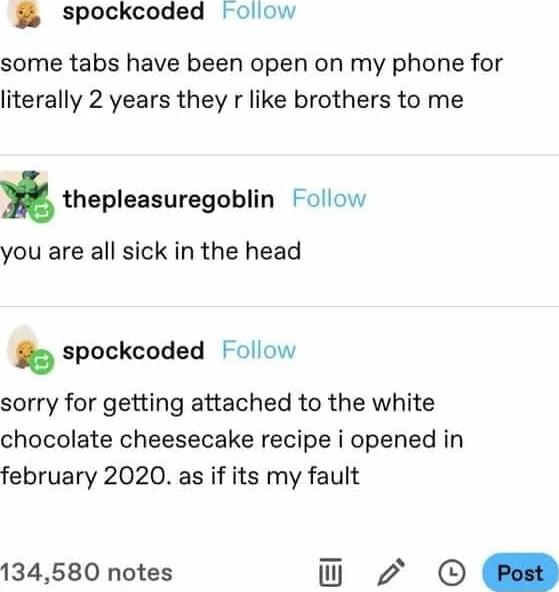
Task: Click the clock schedule icon
Action: click(451, 572)
